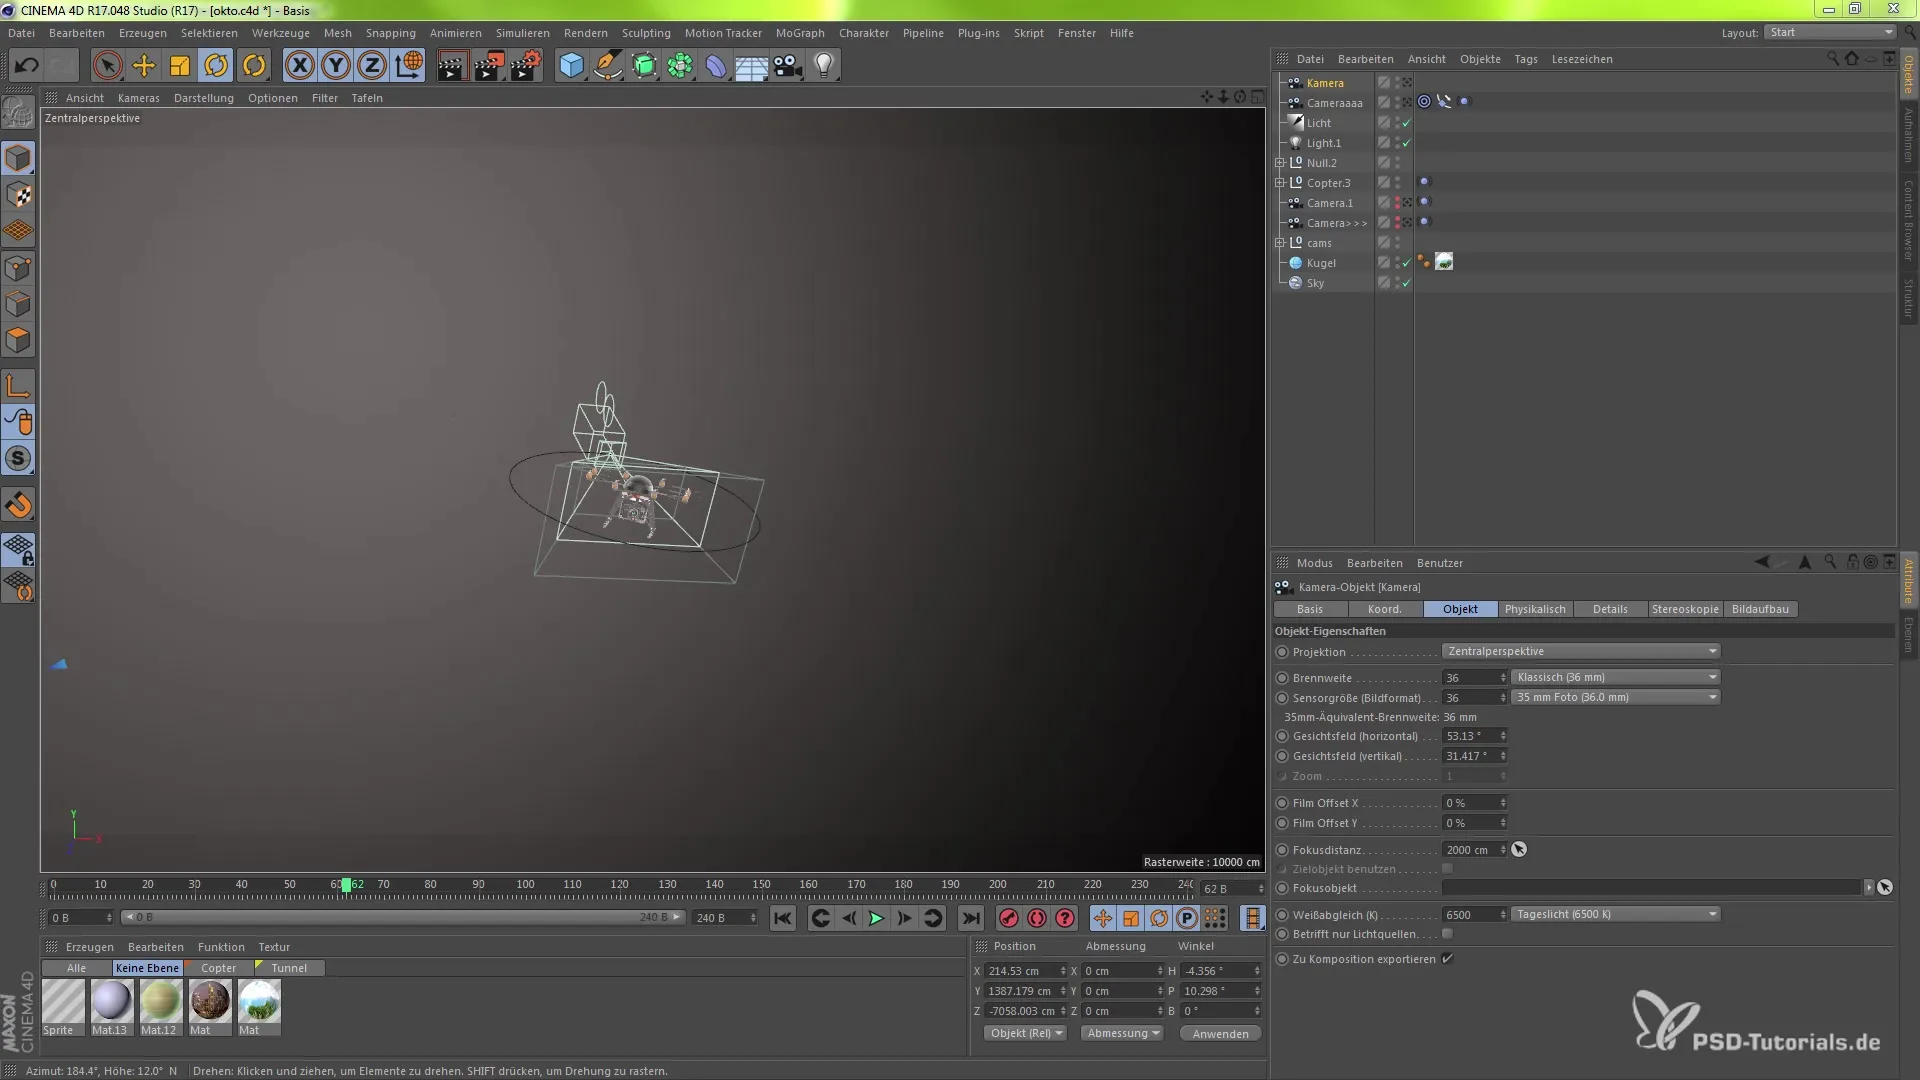Expand the cams object
Viewport: 1920px width, 1080px height.
(x=1280, y=243)
